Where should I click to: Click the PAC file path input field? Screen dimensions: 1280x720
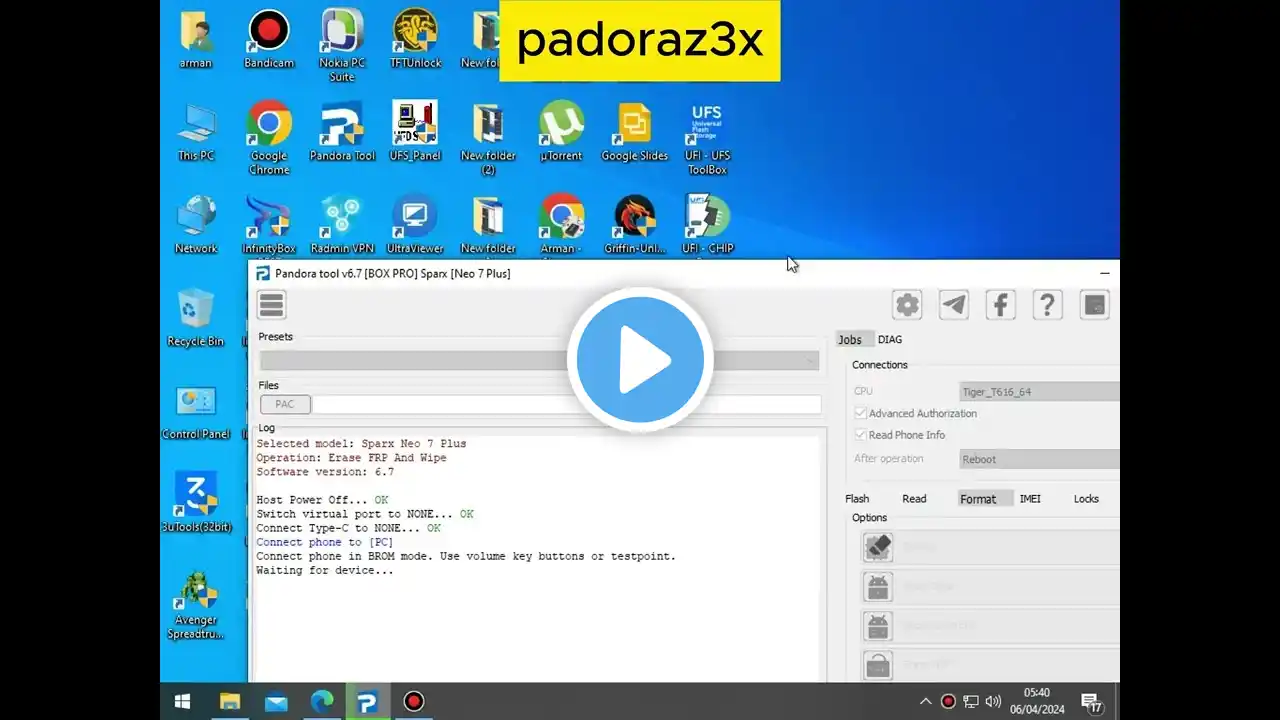pos(566,404)
